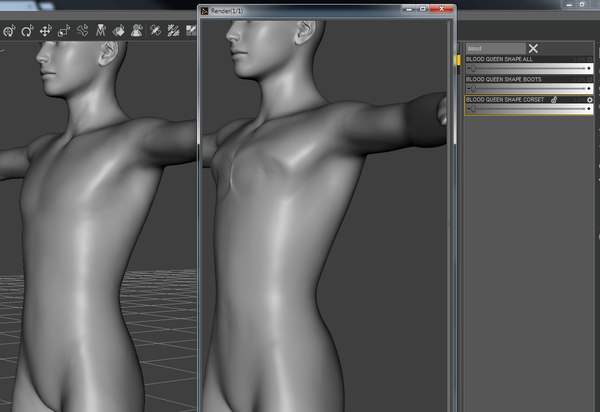Select the Surface Selection tool (M icon)

point(101,31)
